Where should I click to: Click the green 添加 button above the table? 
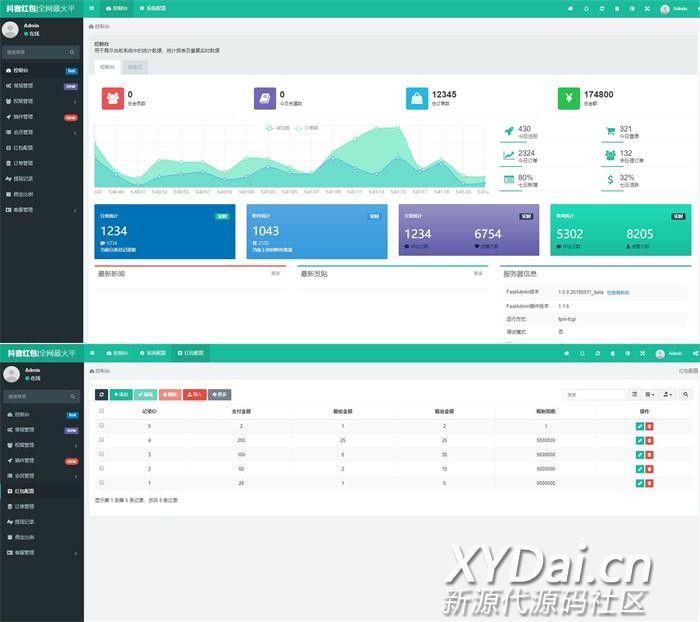(121, 395)
